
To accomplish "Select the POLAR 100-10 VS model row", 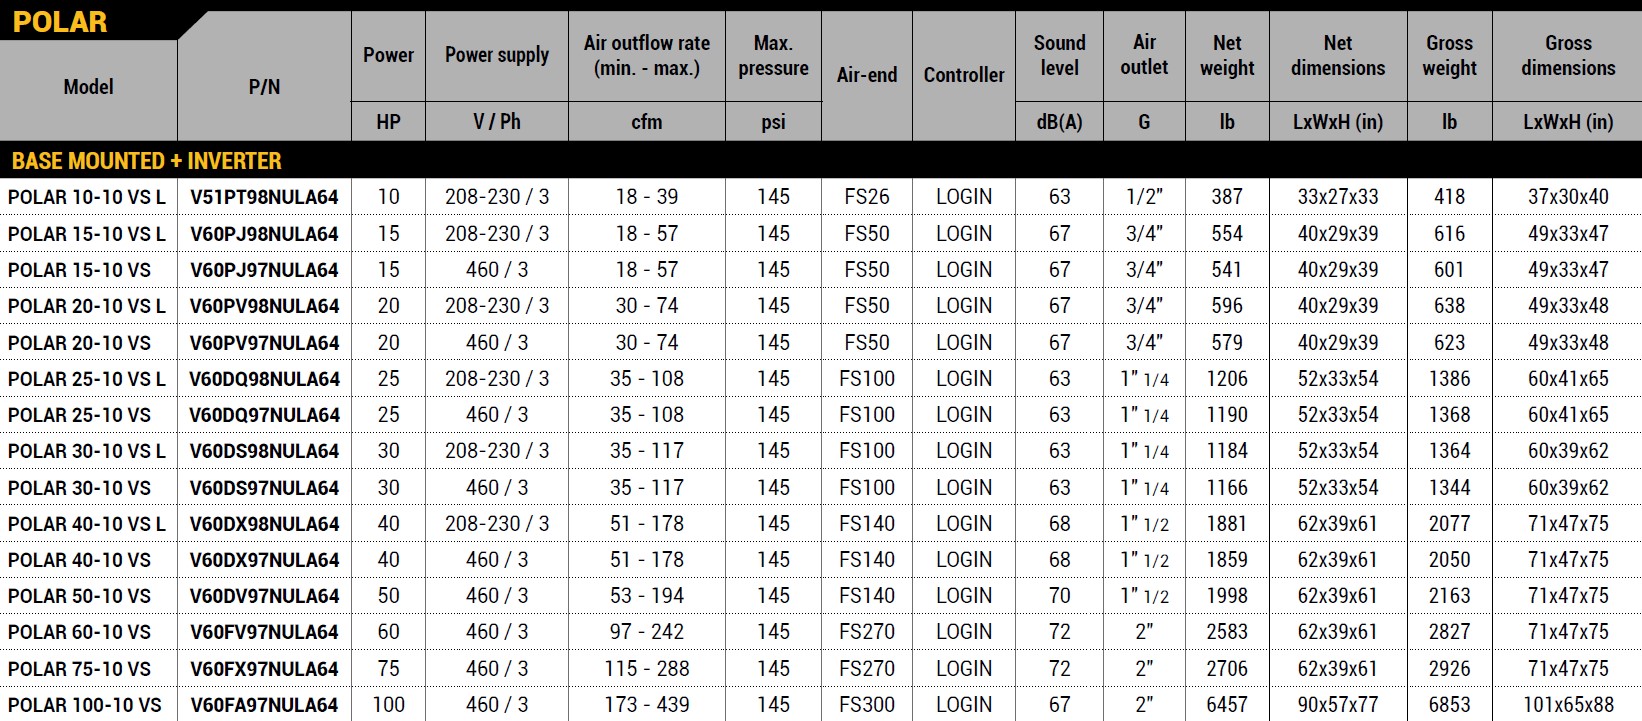I will pos(84,705).
